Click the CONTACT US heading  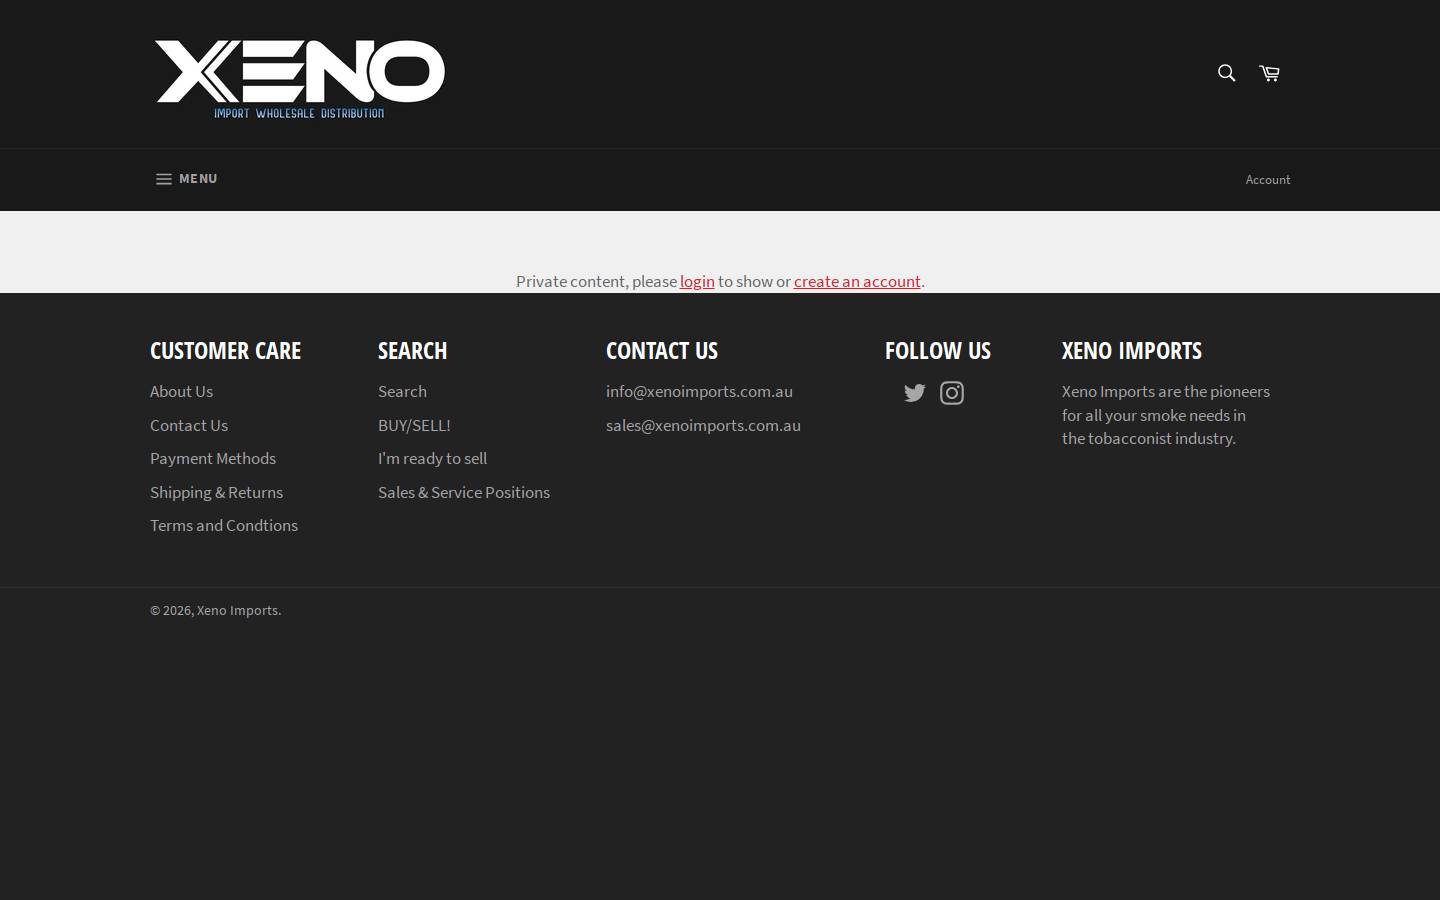point(662,350)
